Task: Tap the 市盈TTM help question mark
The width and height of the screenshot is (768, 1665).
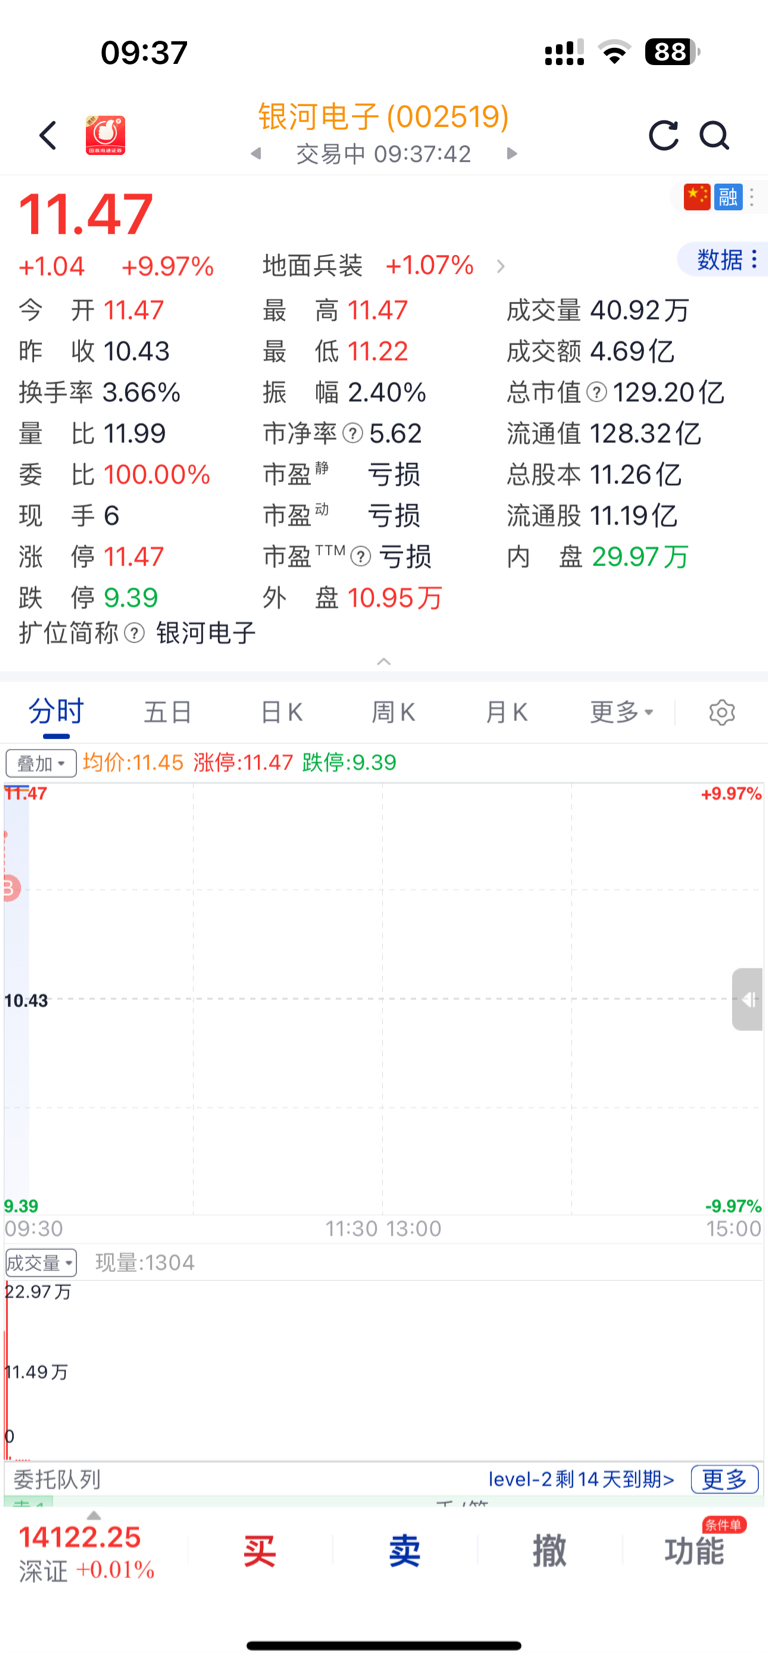Action: (361, 556)
